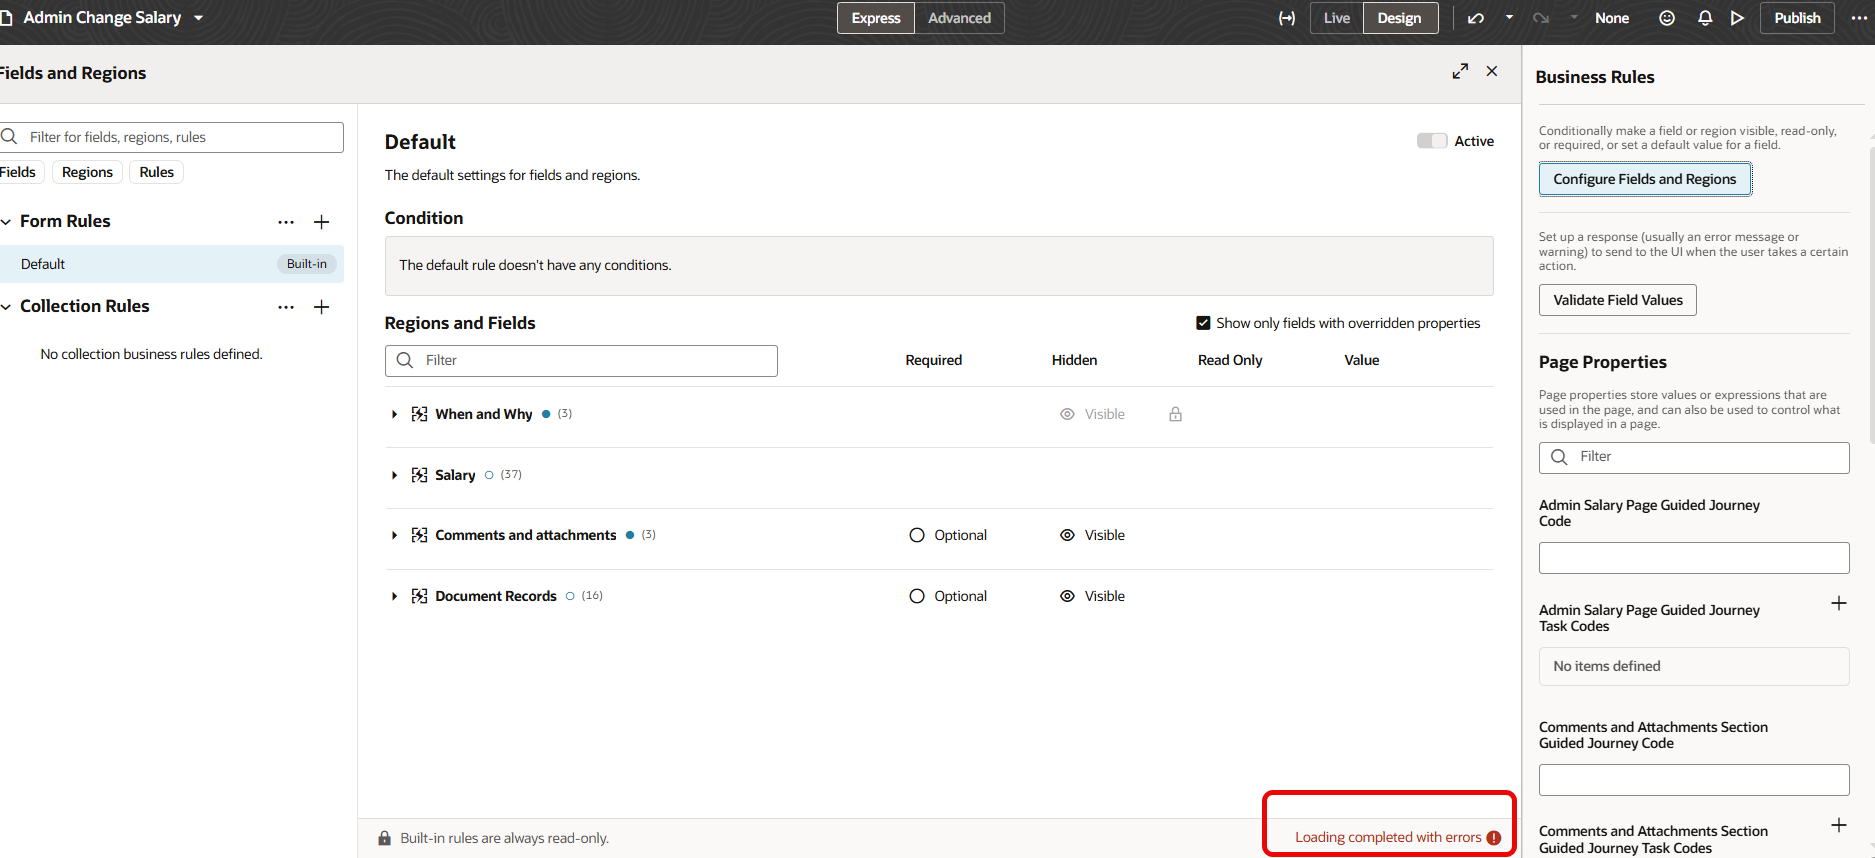Click the variables bracket icon
The image size is (1875, 858).
click(x=1287, y=18)
